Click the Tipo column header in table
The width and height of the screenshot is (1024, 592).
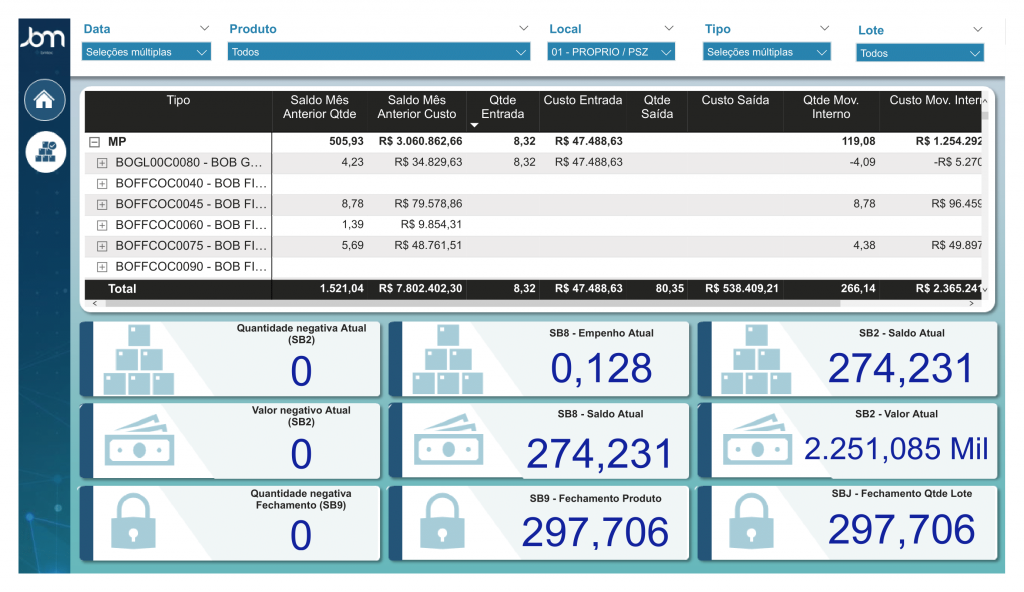tap(178, 101)
